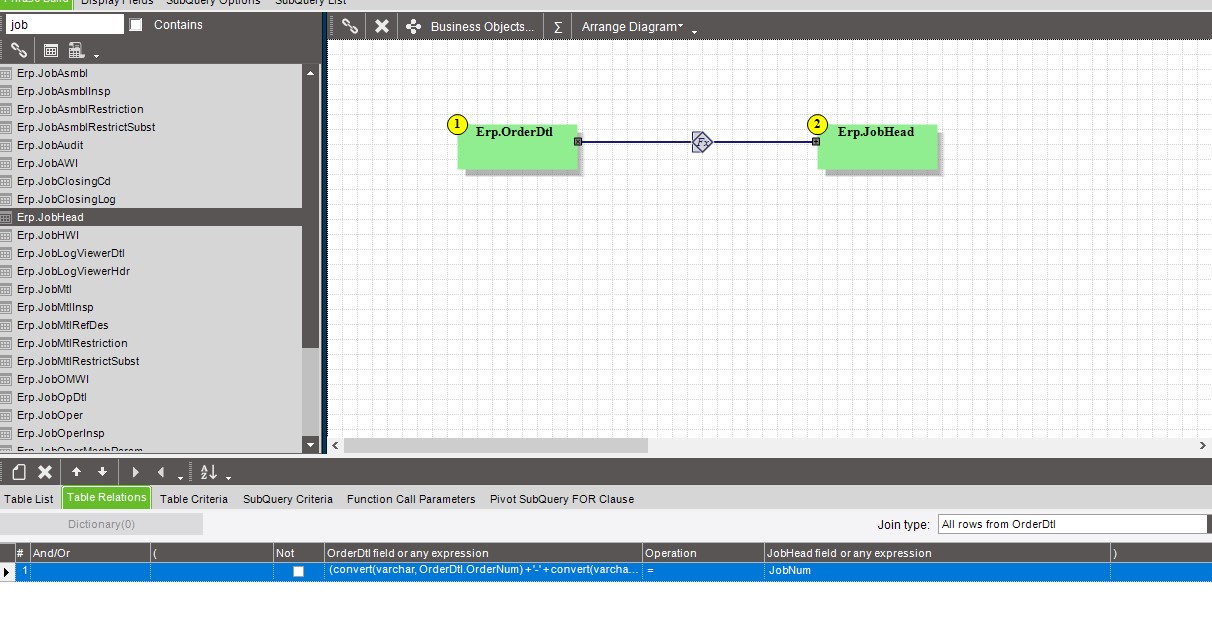The image size is (1212, 637).
Task: Click the Dictionary(0) button
Action: [x=101, y=524]
